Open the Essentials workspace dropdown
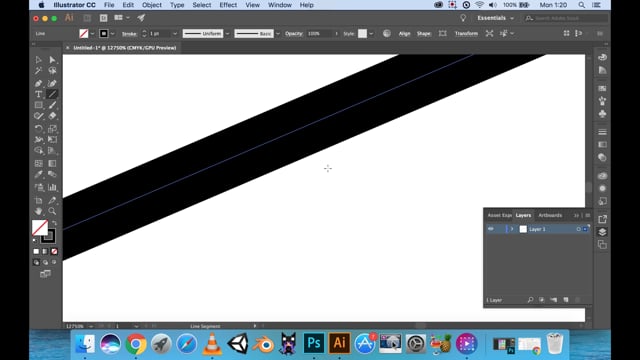 pos(496,18)
